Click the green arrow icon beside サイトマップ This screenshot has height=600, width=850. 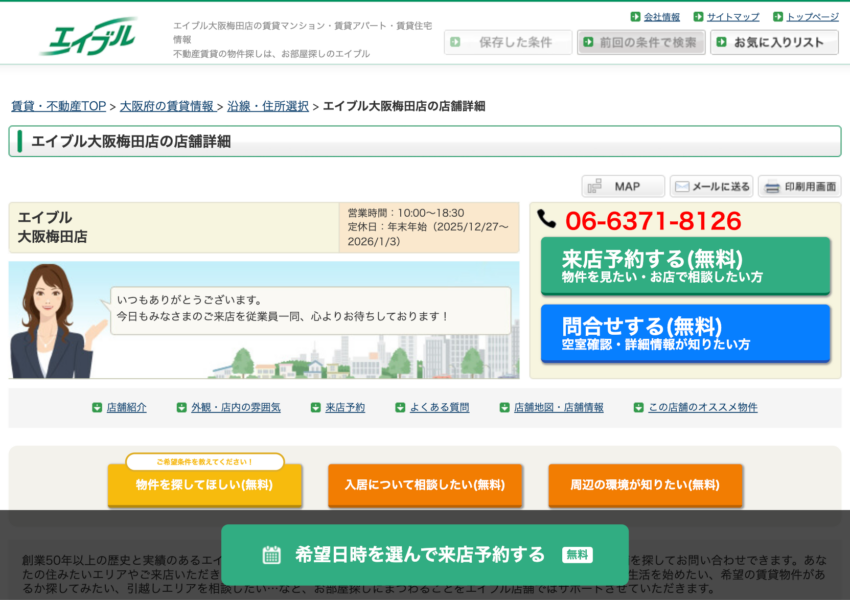(x=699, y=17)
